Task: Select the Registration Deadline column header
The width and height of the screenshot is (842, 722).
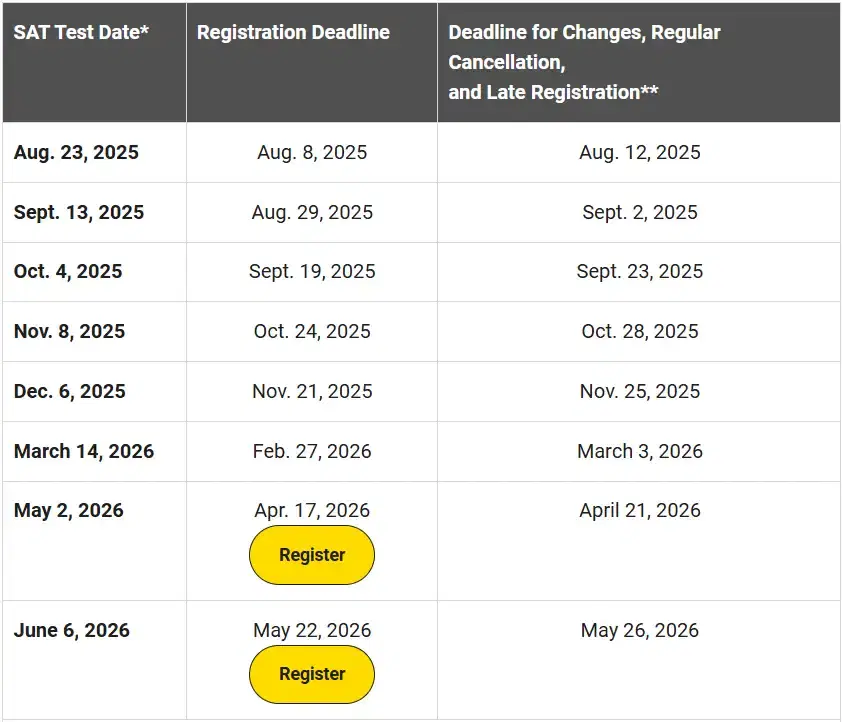Action: tap(293, 32)
